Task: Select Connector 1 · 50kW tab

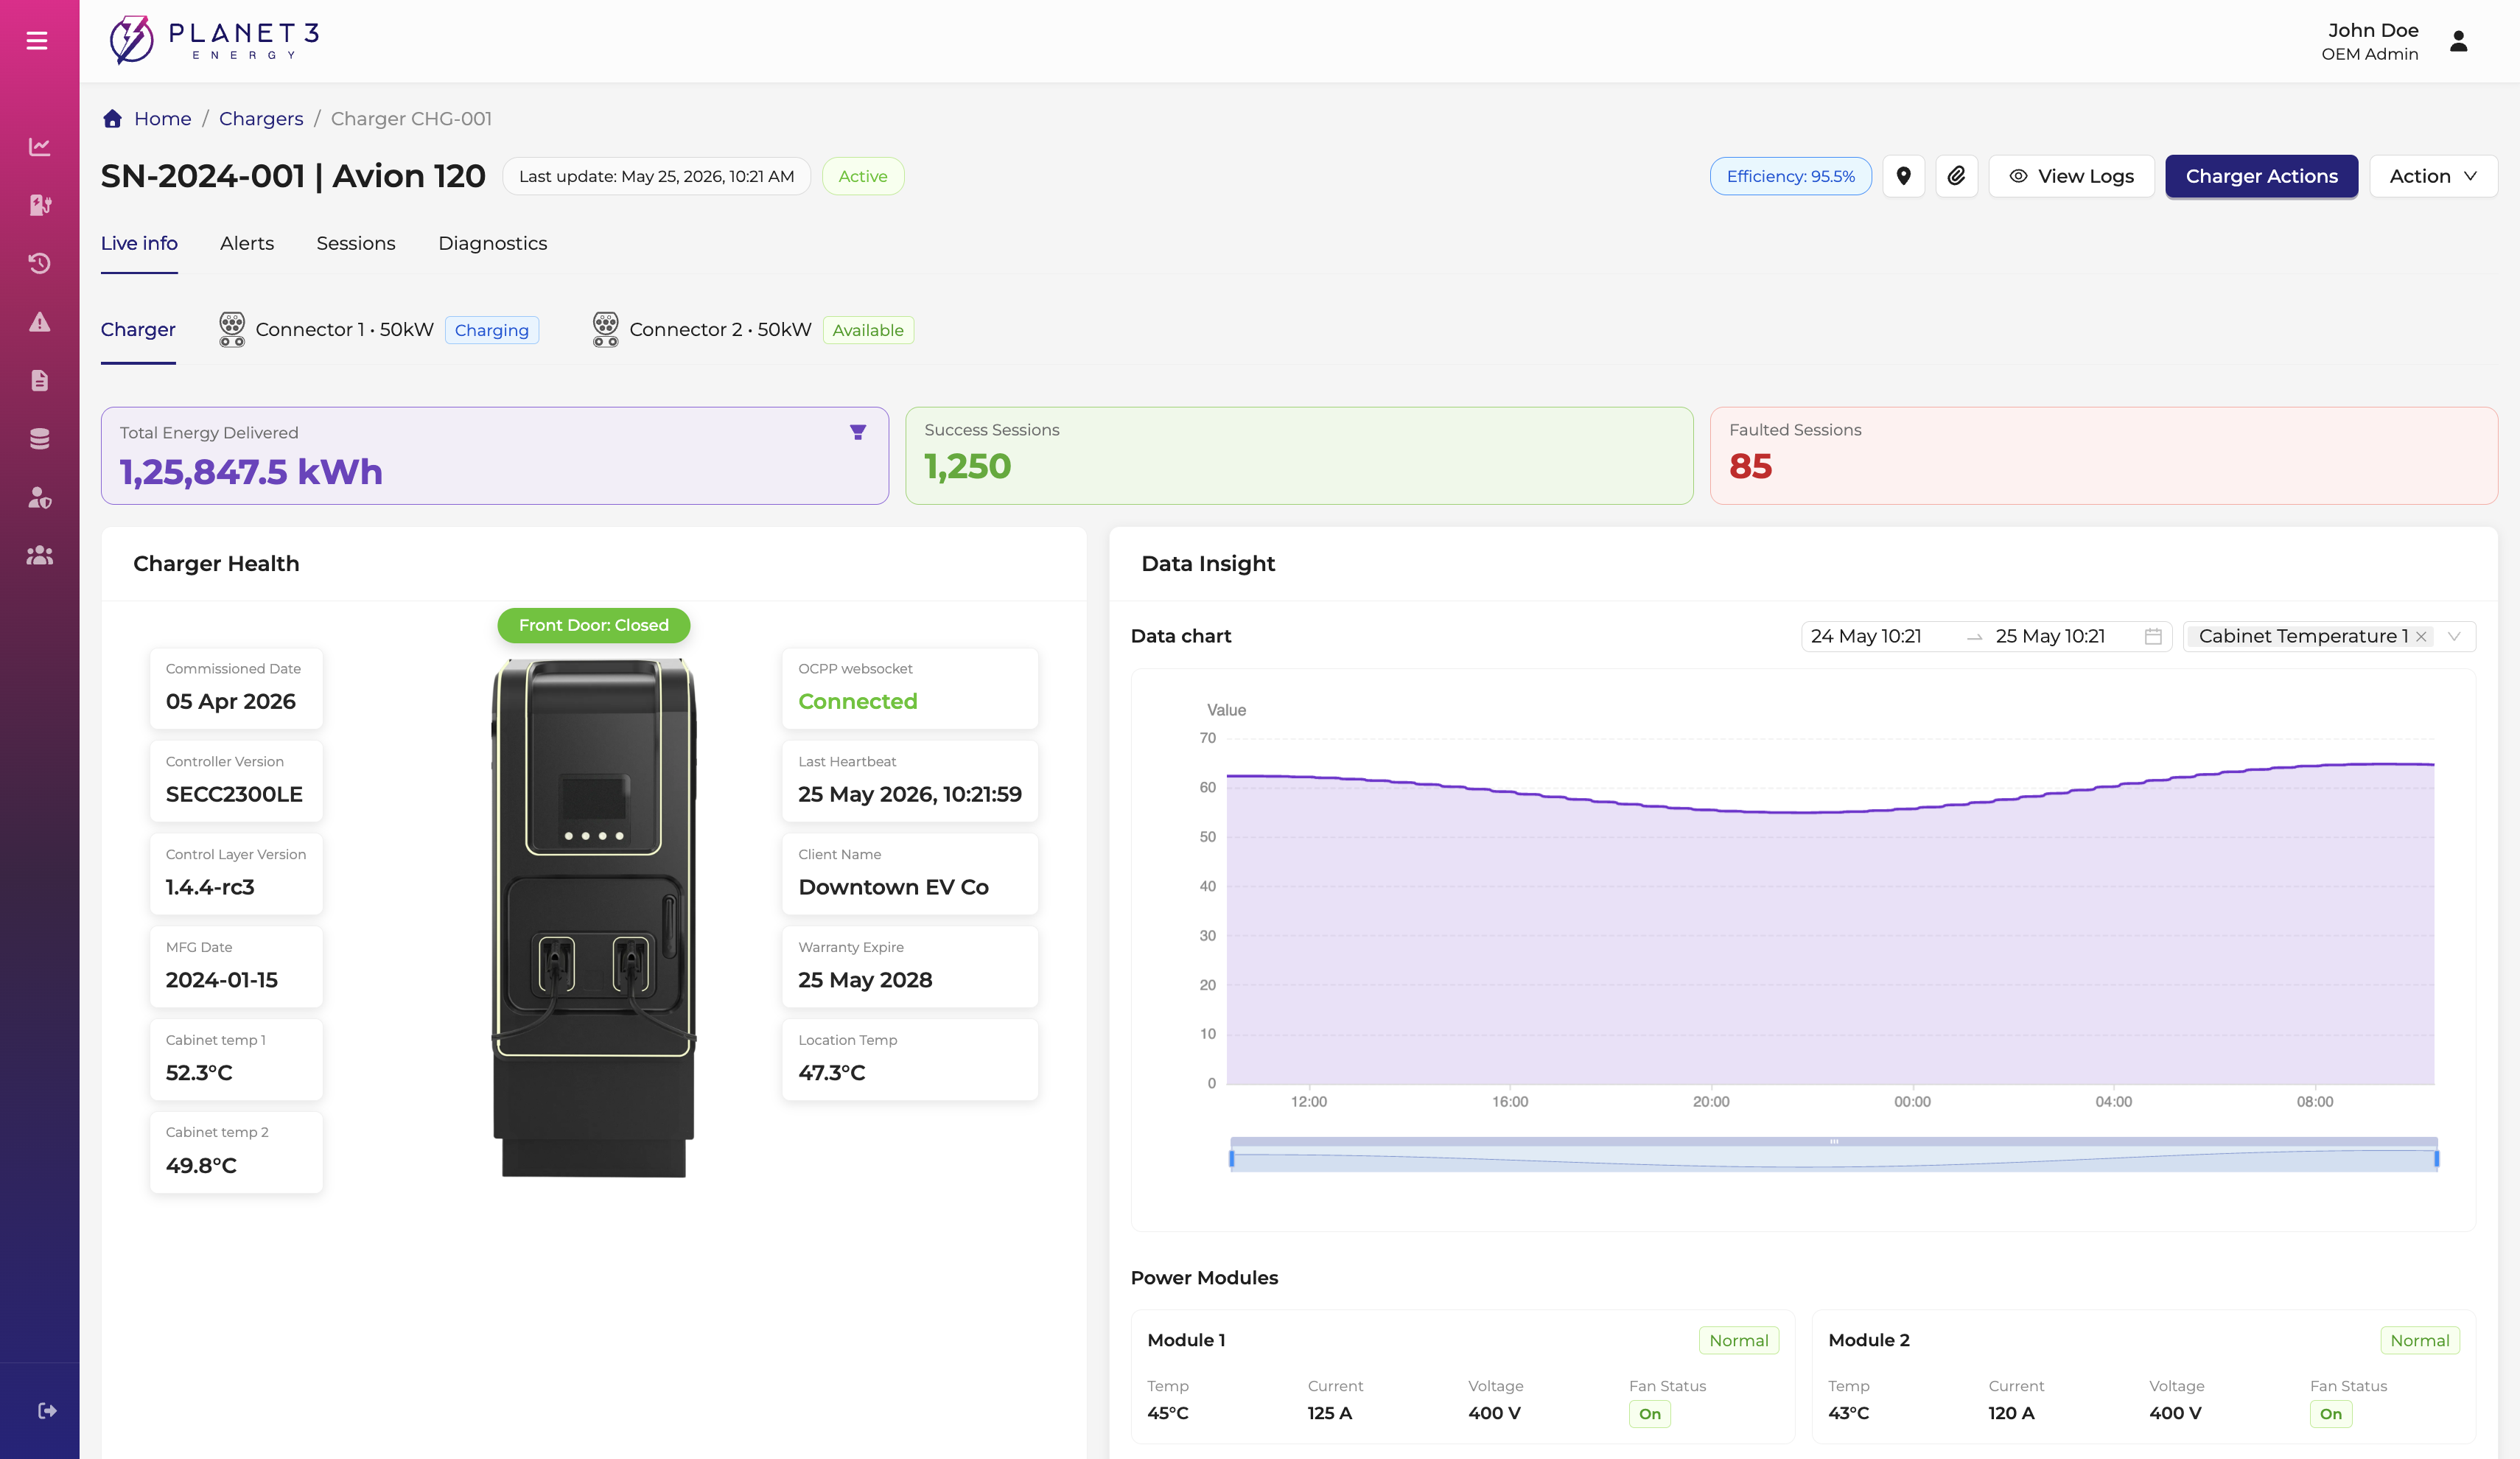Action: (378, 329)
